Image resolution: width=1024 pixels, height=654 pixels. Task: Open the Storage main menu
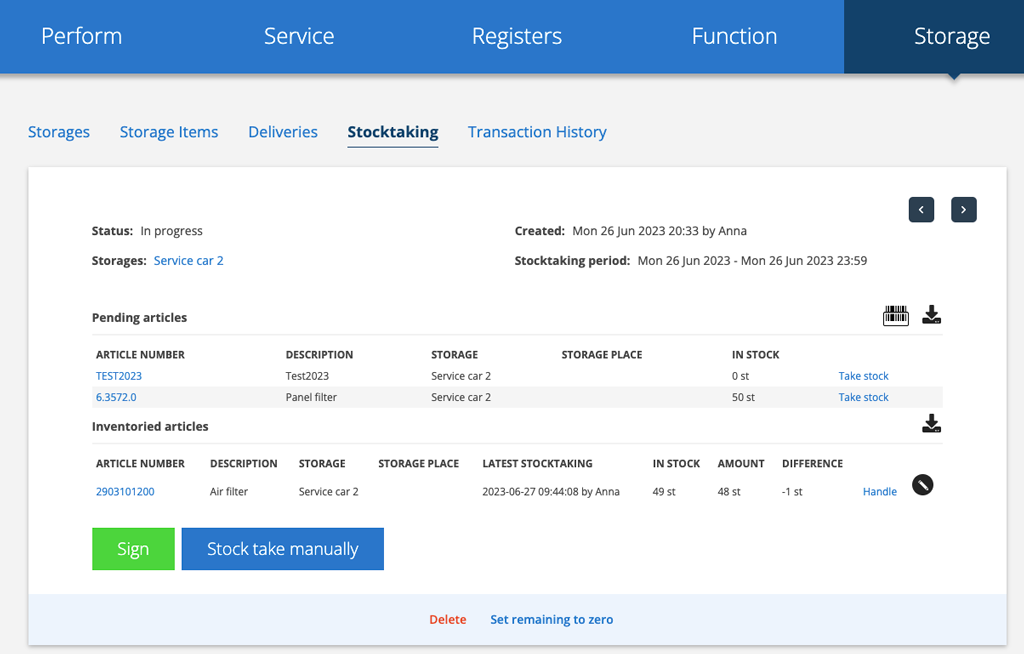[952, 36]
